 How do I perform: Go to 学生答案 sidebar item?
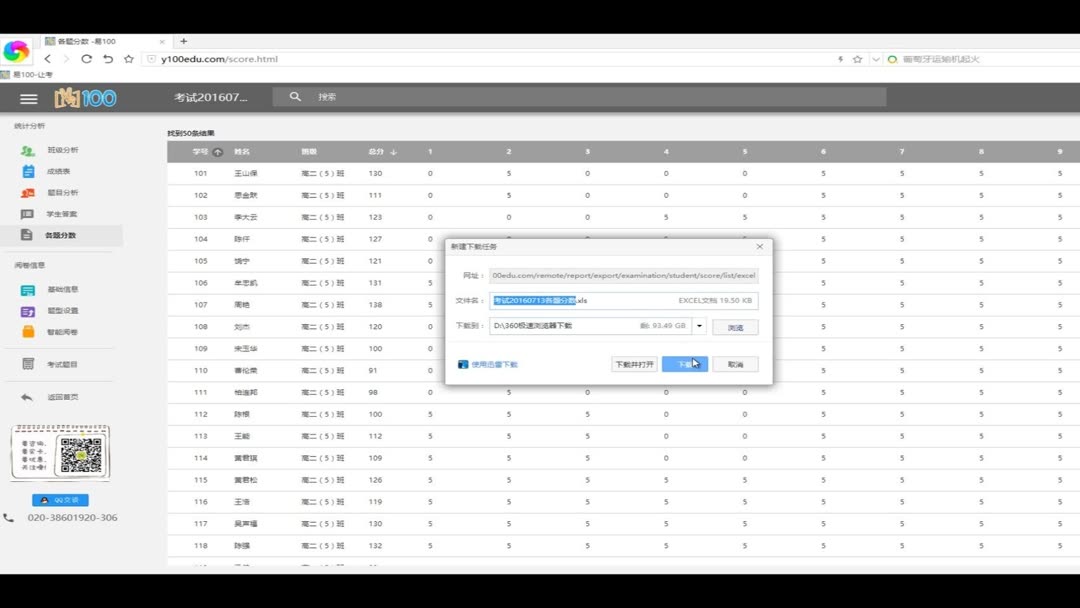[x=48, y=214]
